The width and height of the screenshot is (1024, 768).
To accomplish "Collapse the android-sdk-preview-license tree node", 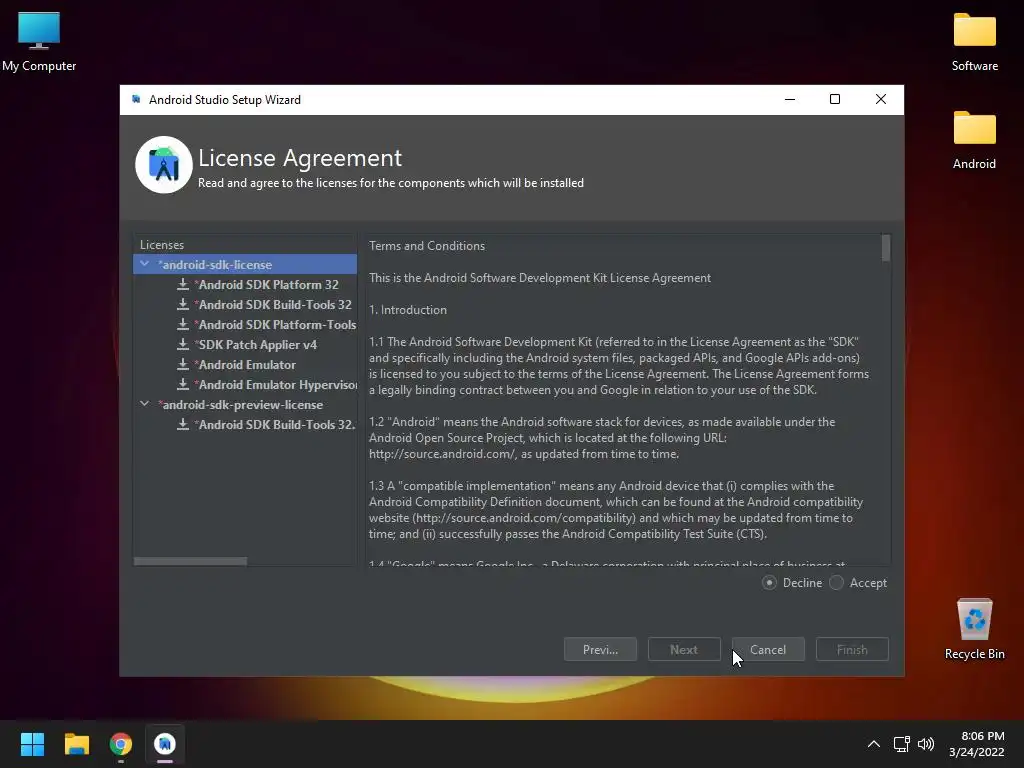I will pyautogui.click(x=144, y=404).
